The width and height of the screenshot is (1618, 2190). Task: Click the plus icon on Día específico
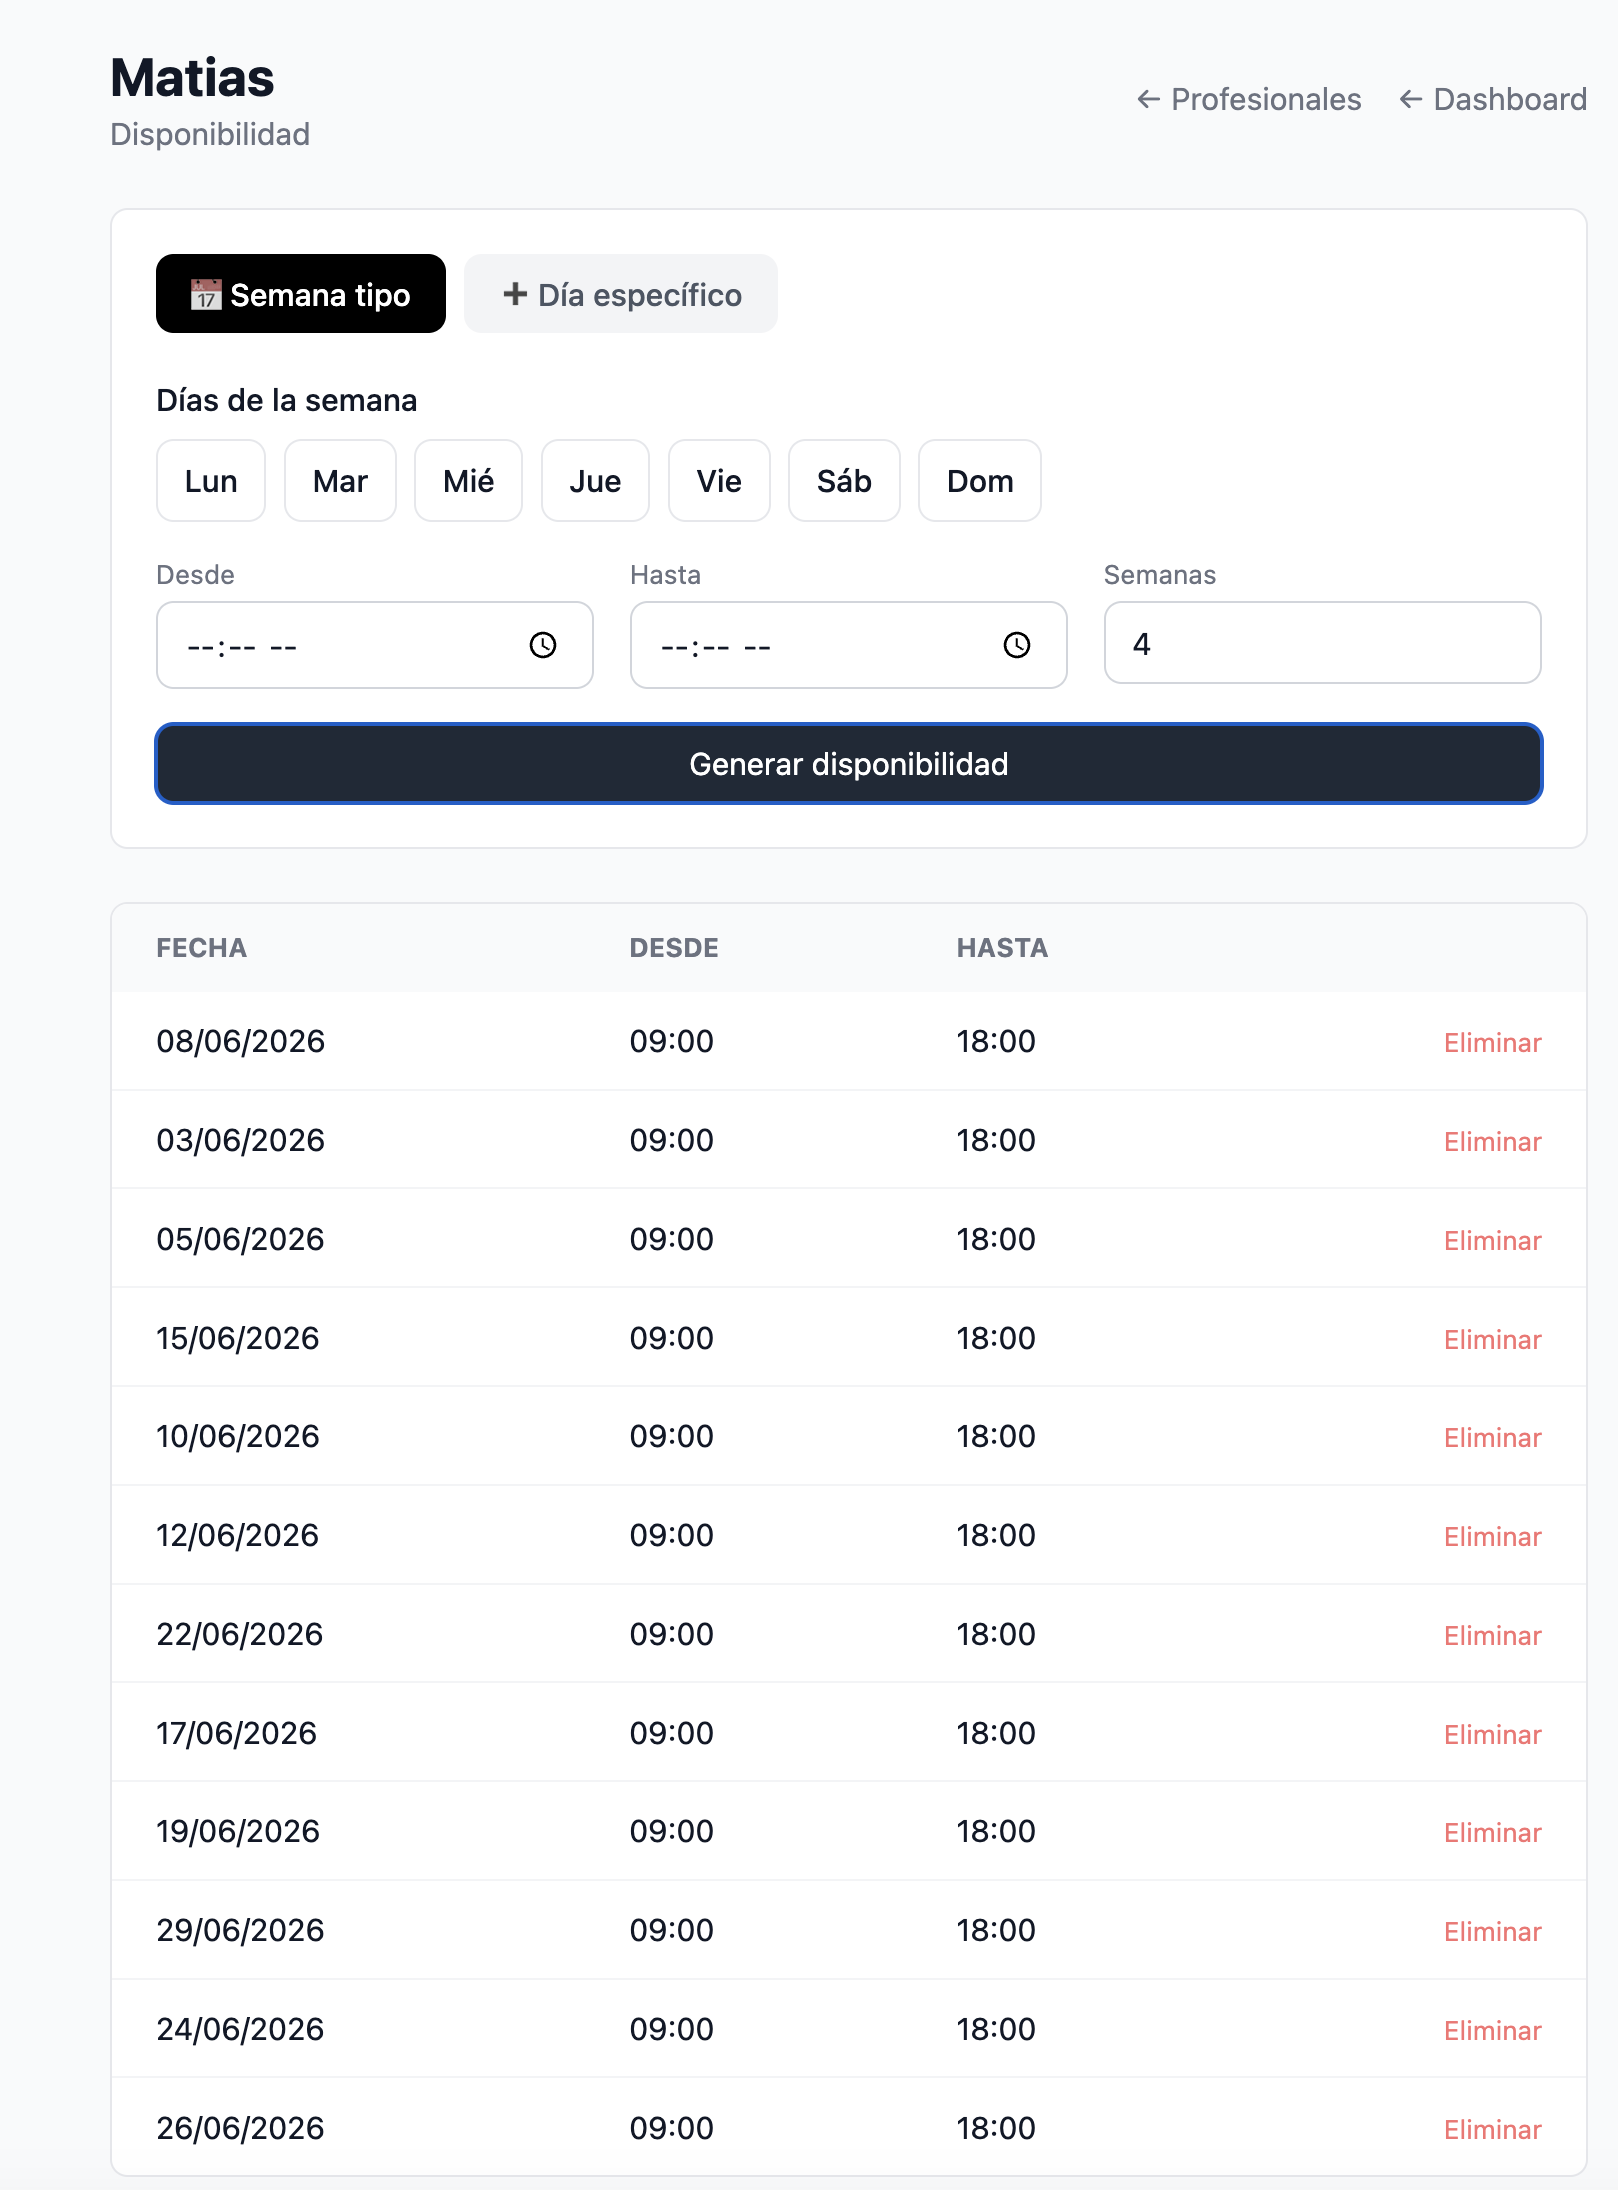coord(515,294)
